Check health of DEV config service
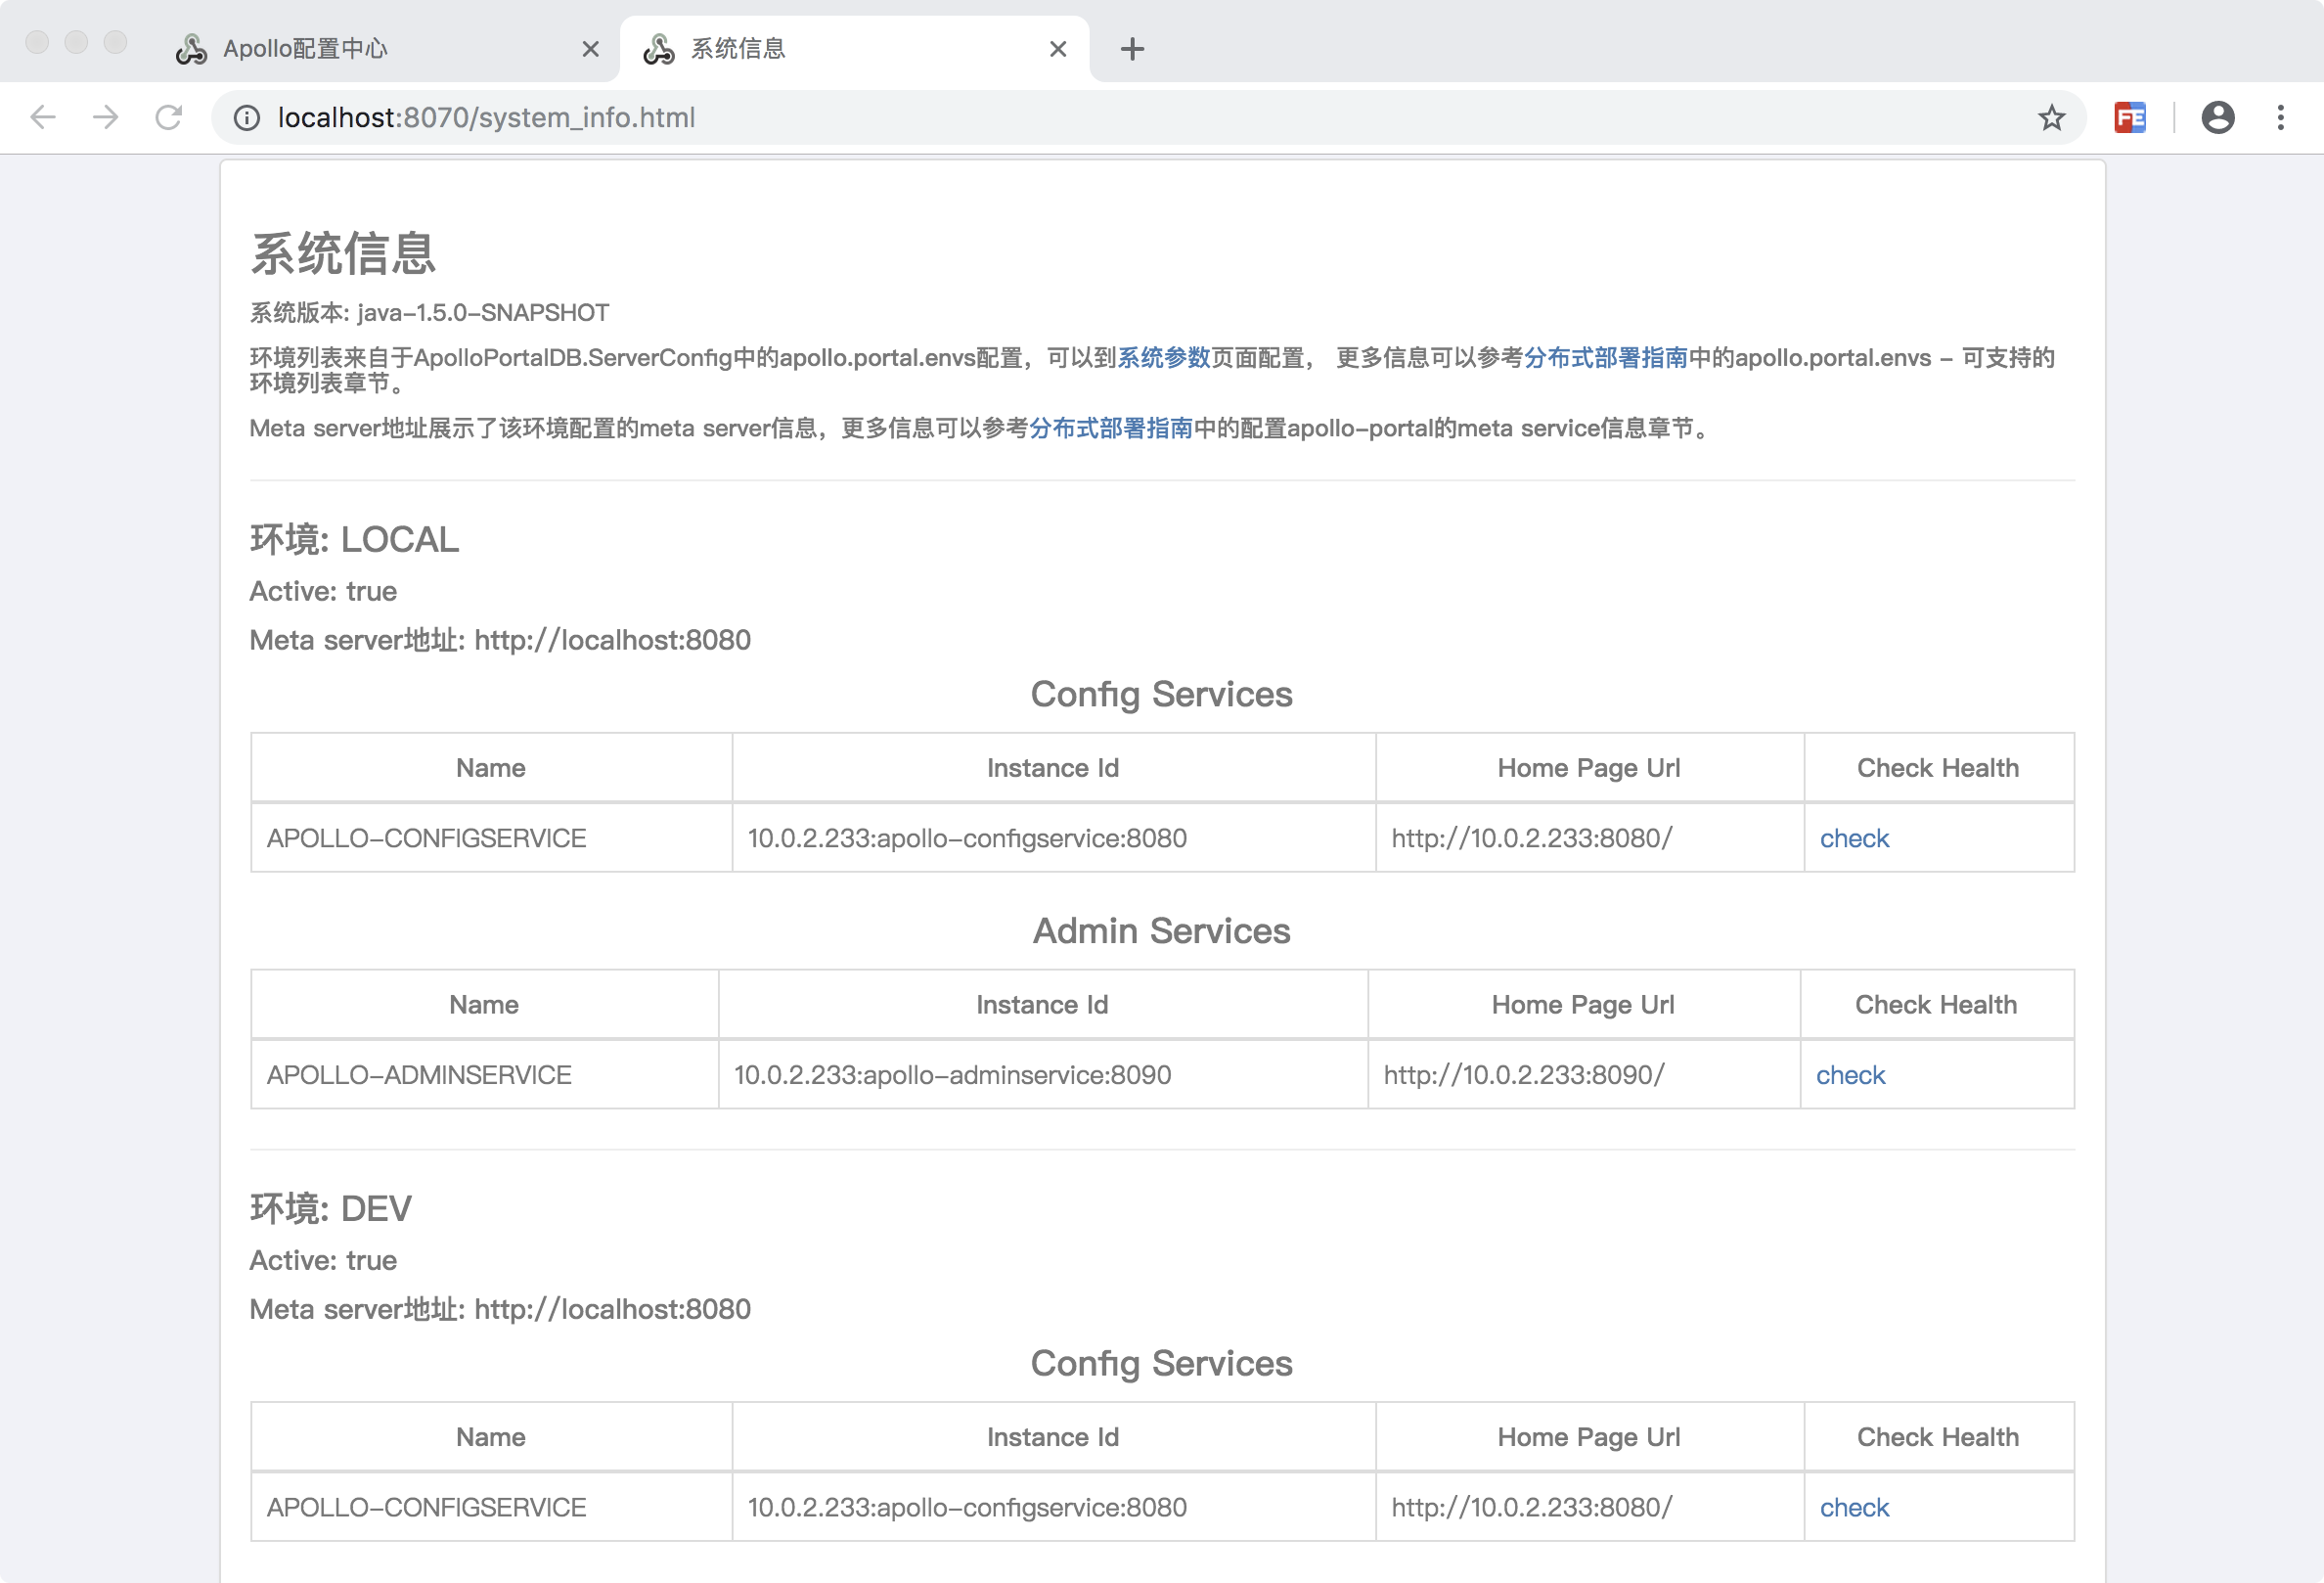 point(1854,1507)
